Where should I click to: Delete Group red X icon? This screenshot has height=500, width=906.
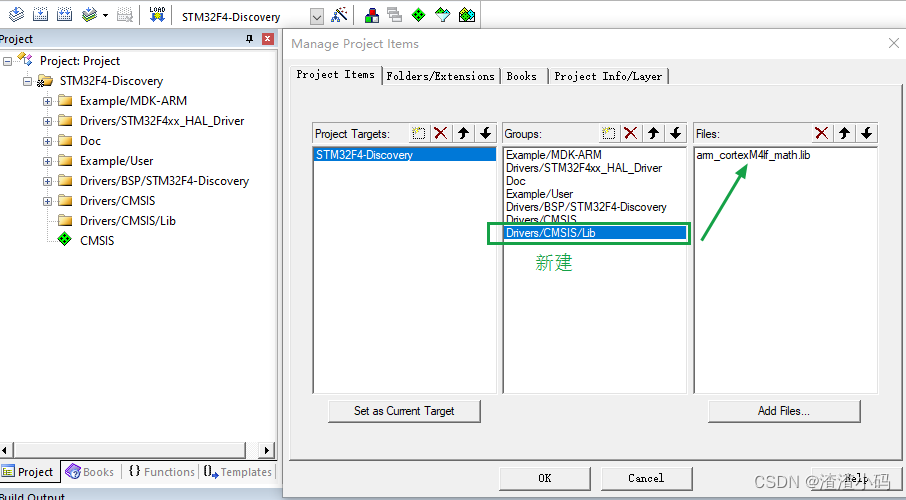pyautogui.click(x=631, y=134)
